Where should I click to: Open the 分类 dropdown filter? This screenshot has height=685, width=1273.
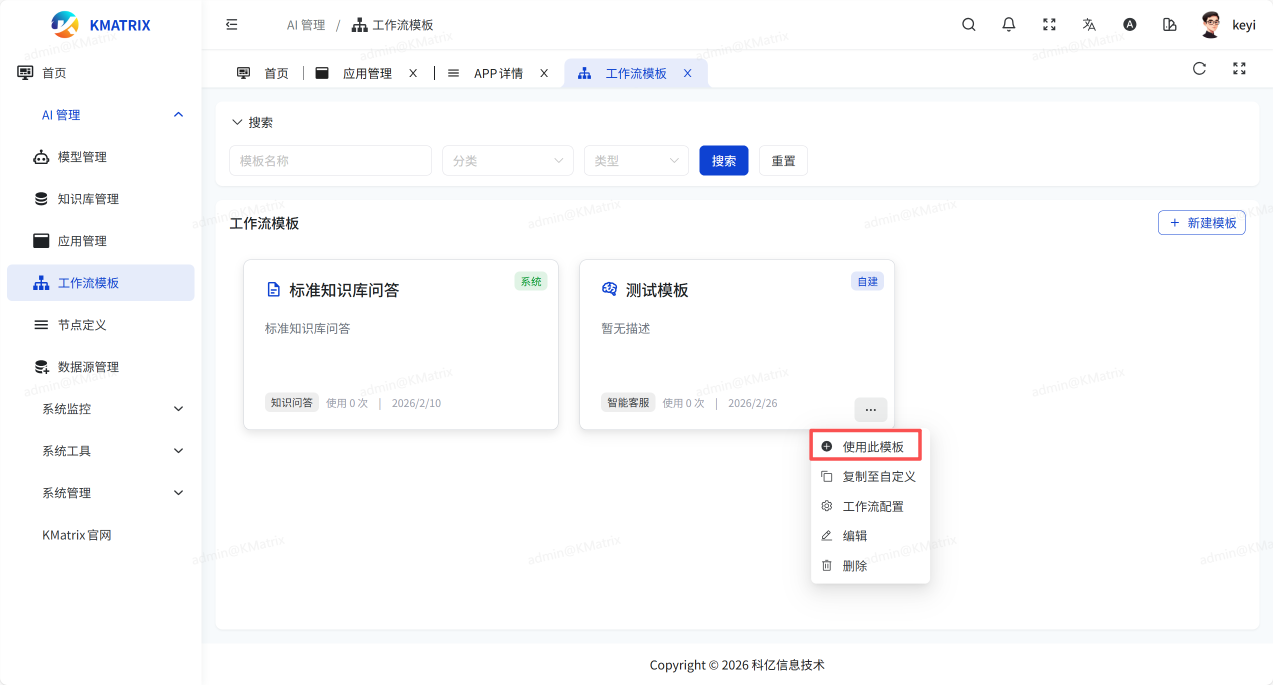pos(507,161)
